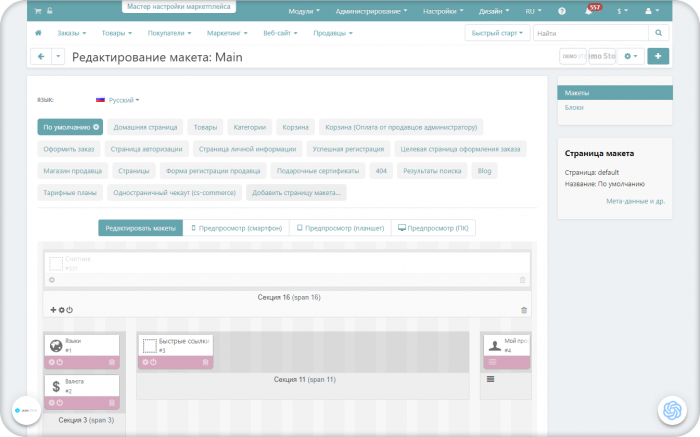Go to the dashboard via home icon
The width and height of the screenshot is (700, 437).
tap(38, 33)
